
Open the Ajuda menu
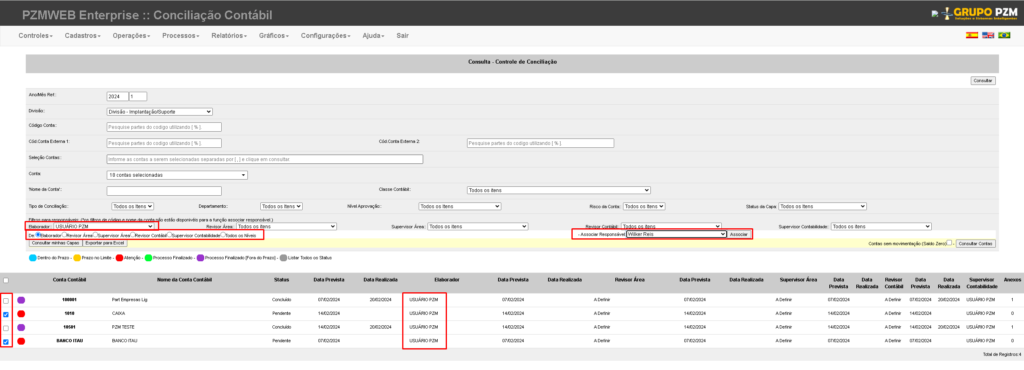click(x=373, y=35)
